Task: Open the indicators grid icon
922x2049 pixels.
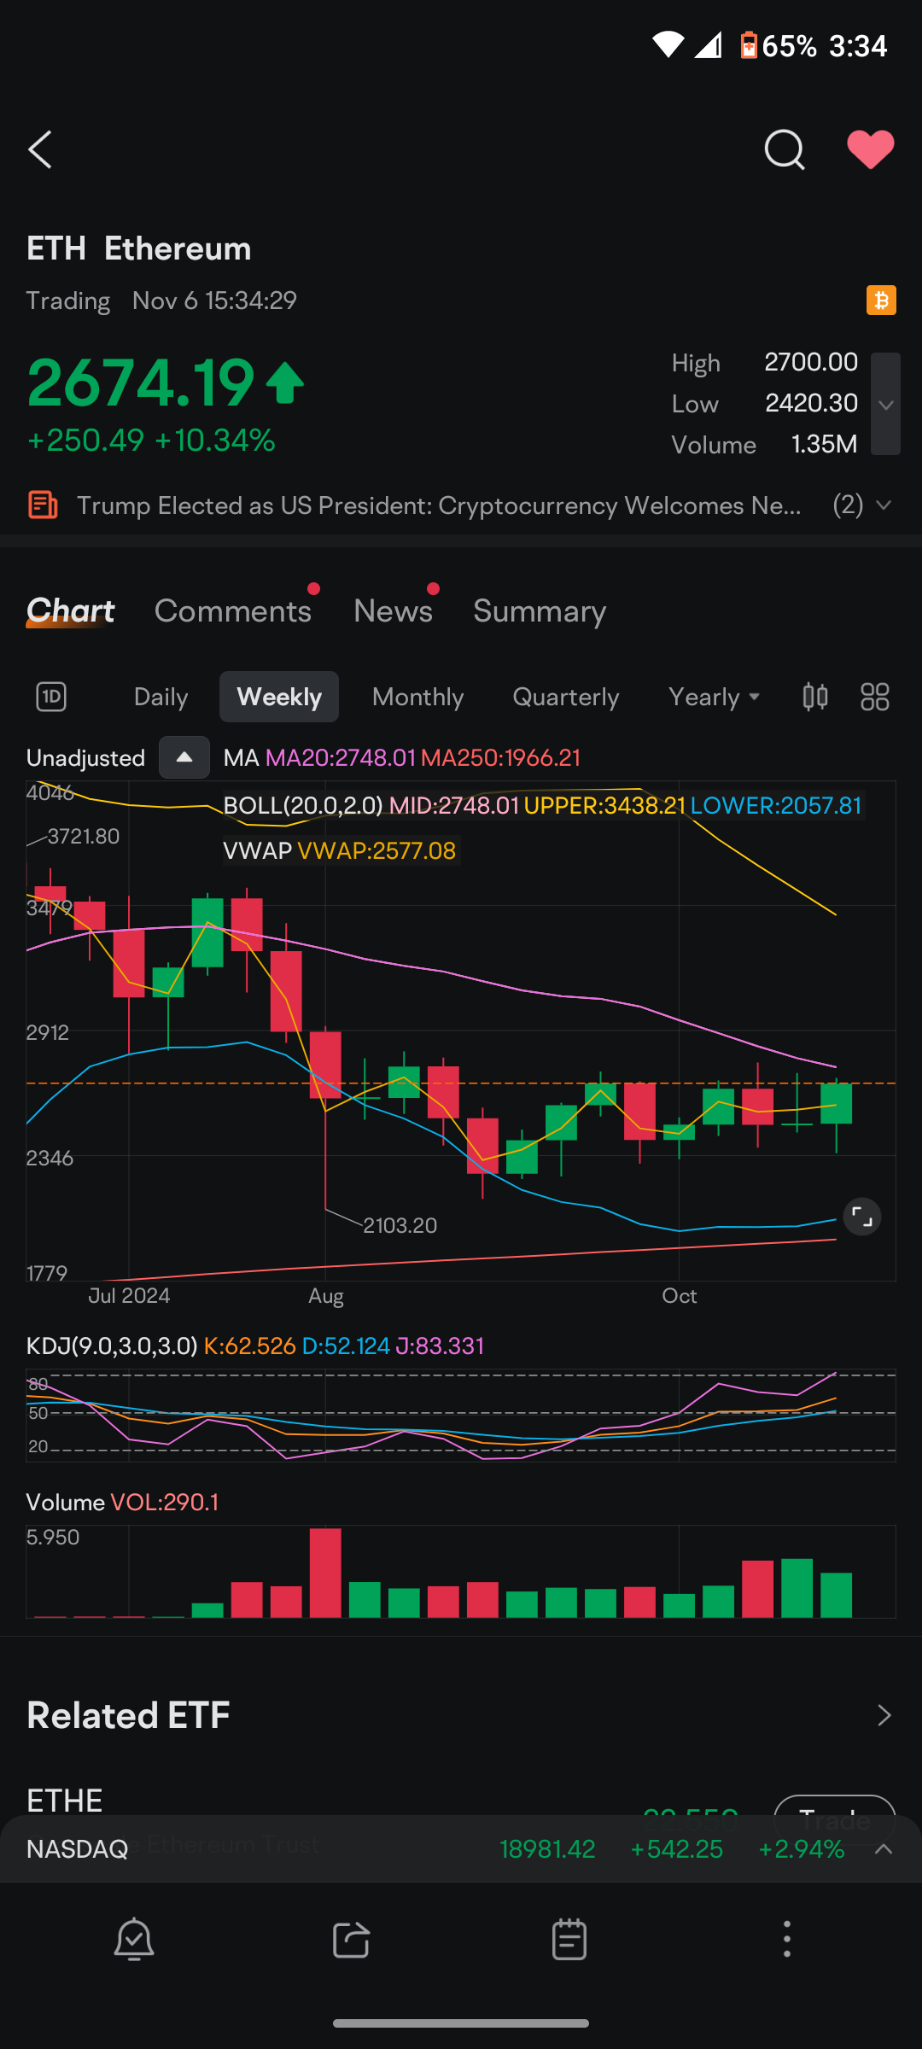Action: [x=875, y=697]
